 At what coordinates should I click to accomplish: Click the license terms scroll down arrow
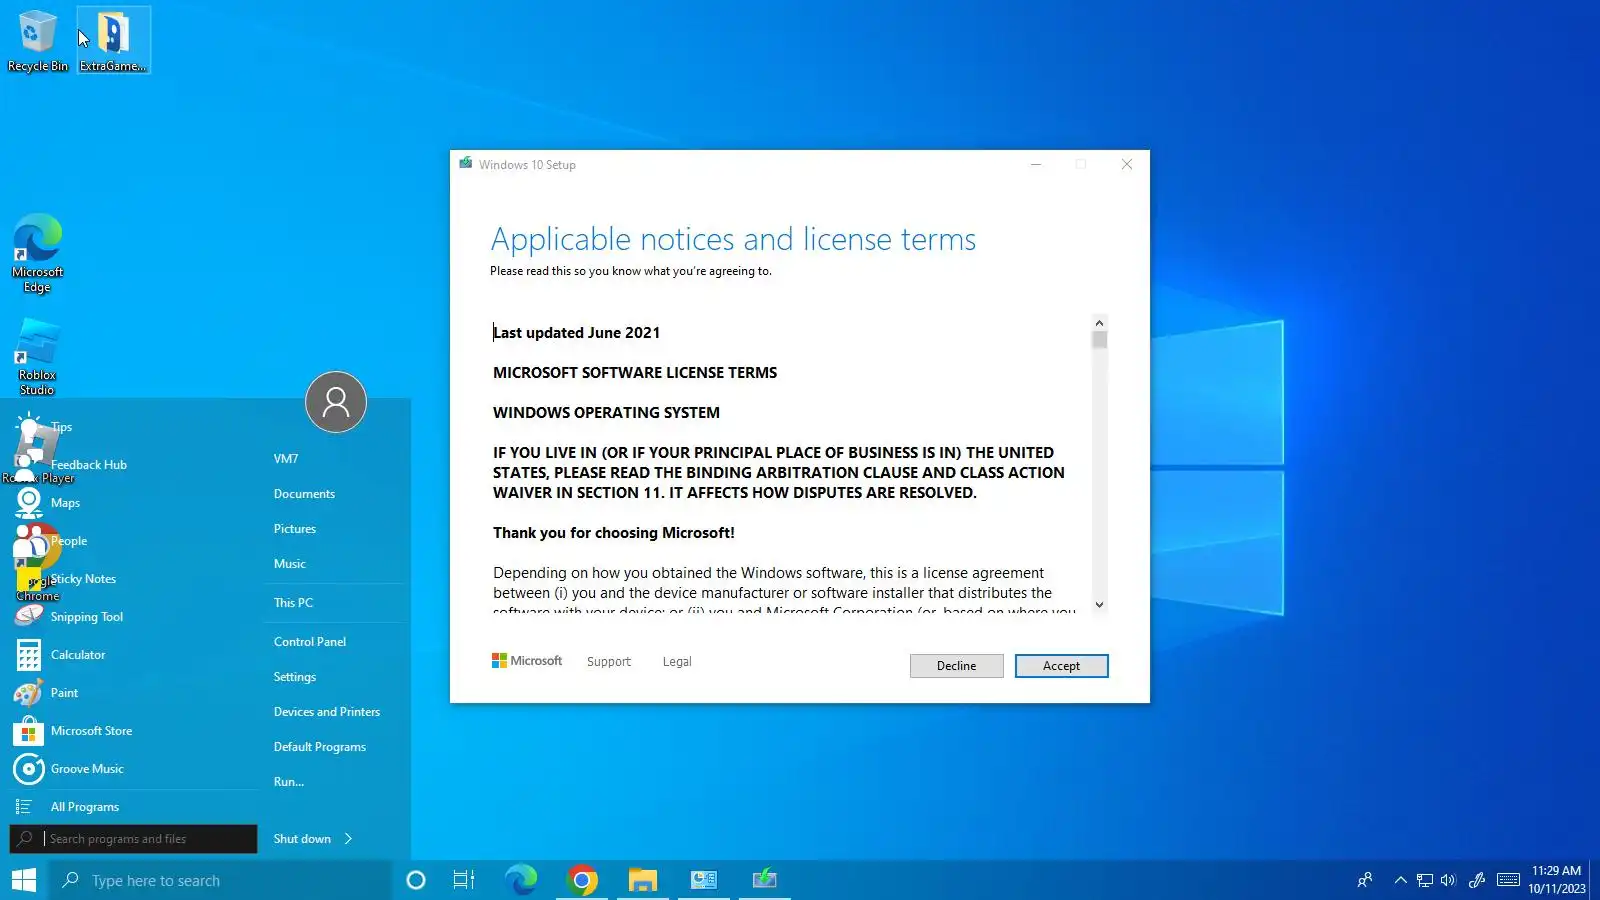[x=1099, y=605]
